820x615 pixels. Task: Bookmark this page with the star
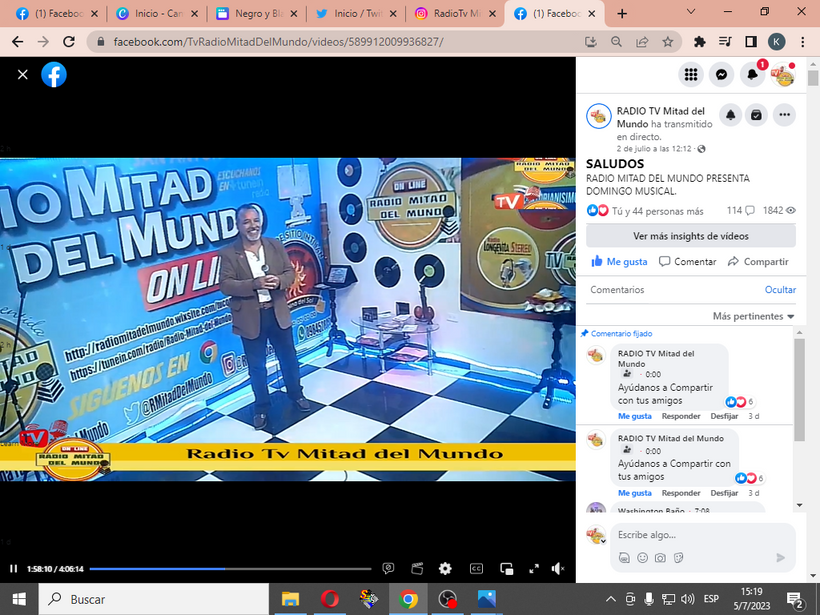pyautogui.click(x=668, y=42)
